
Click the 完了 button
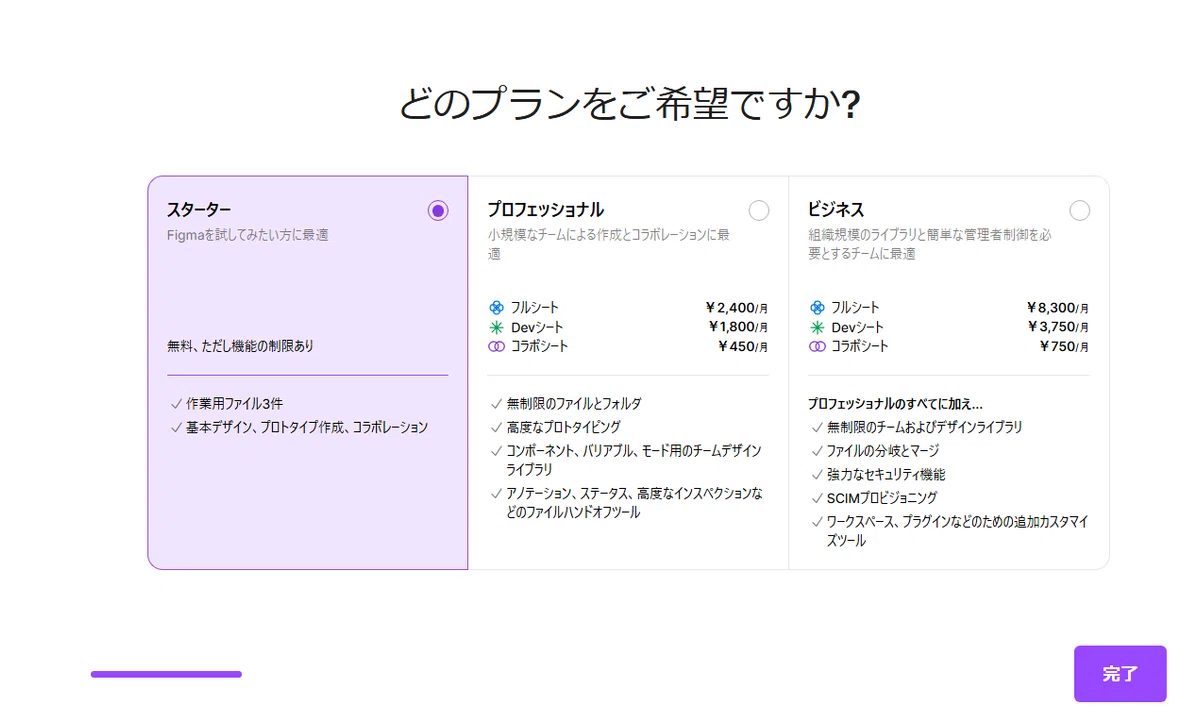1120,674
